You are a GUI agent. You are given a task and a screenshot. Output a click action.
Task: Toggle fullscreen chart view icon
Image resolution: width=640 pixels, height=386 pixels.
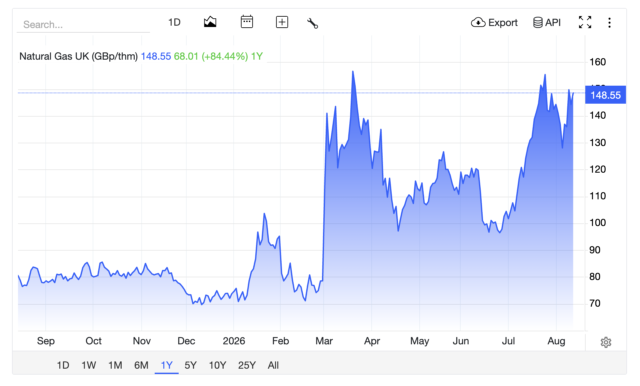585,22
